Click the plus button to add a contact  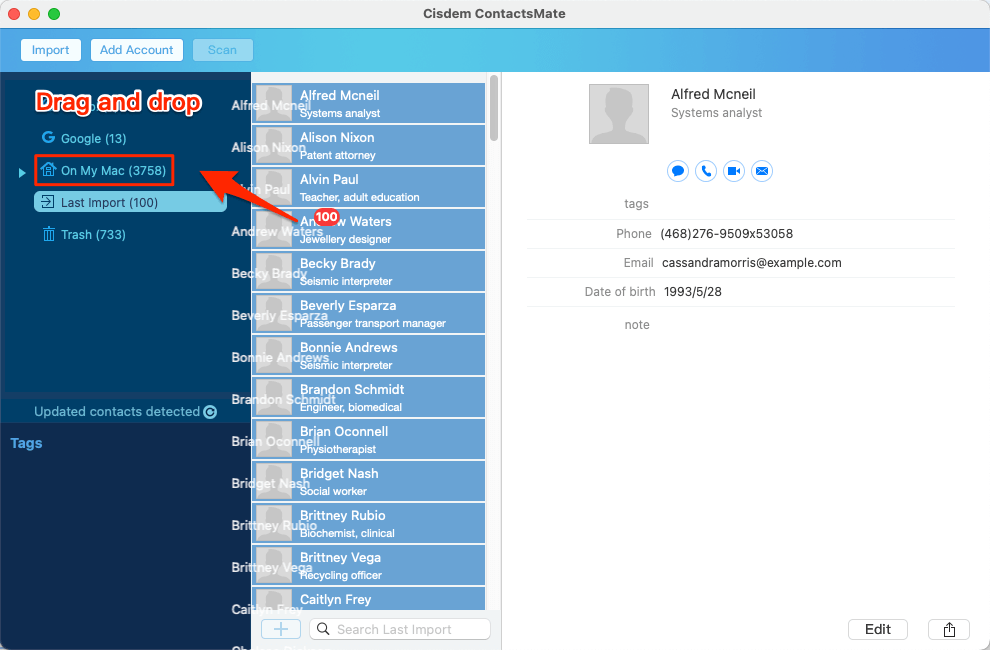tap(281, 629)
